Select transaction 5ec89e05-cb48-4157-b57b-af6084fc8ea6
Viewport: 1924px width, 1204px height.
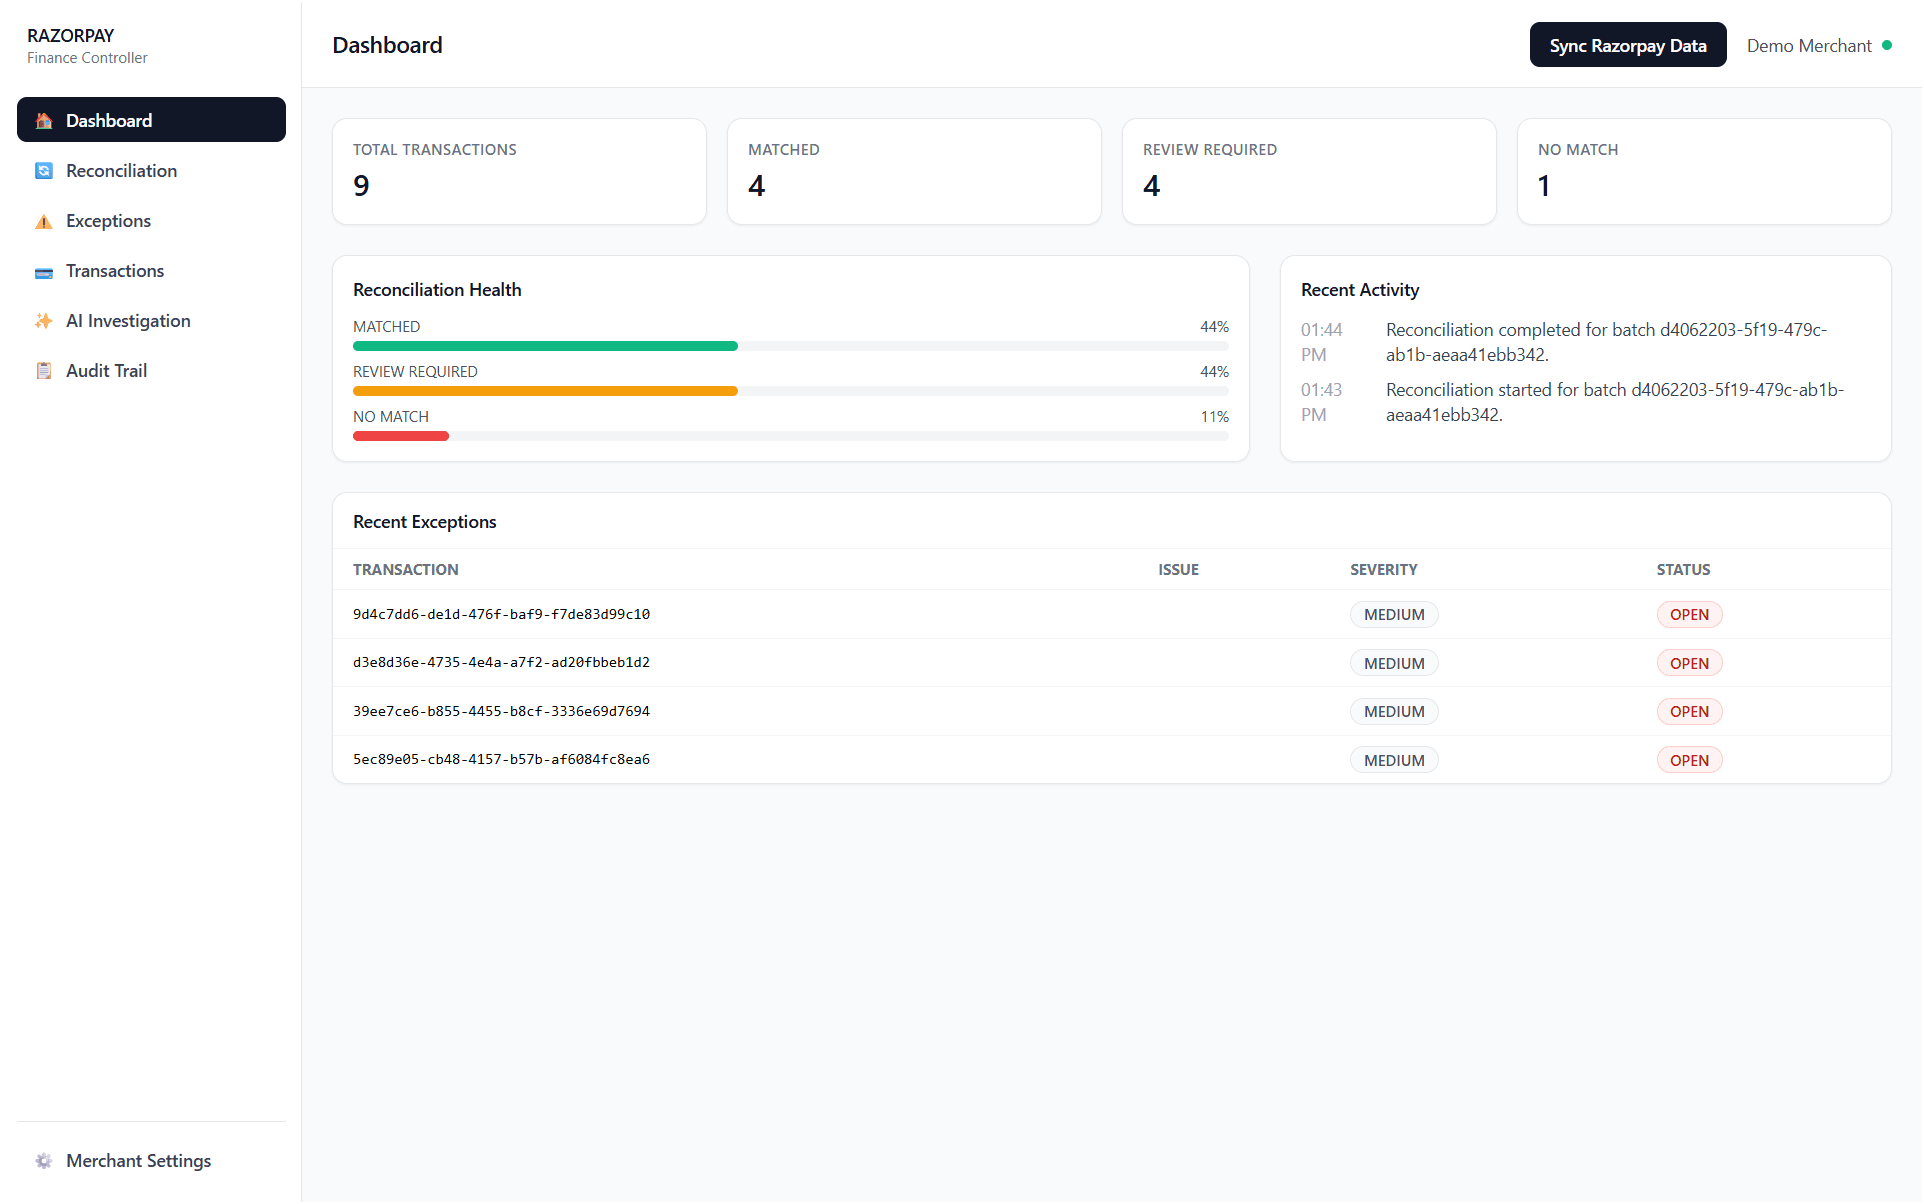click(501, 759)
